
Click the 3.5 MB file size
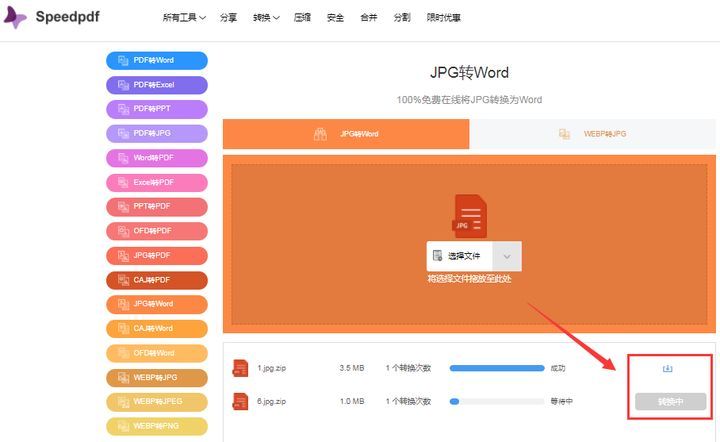(x=352, y=368)
